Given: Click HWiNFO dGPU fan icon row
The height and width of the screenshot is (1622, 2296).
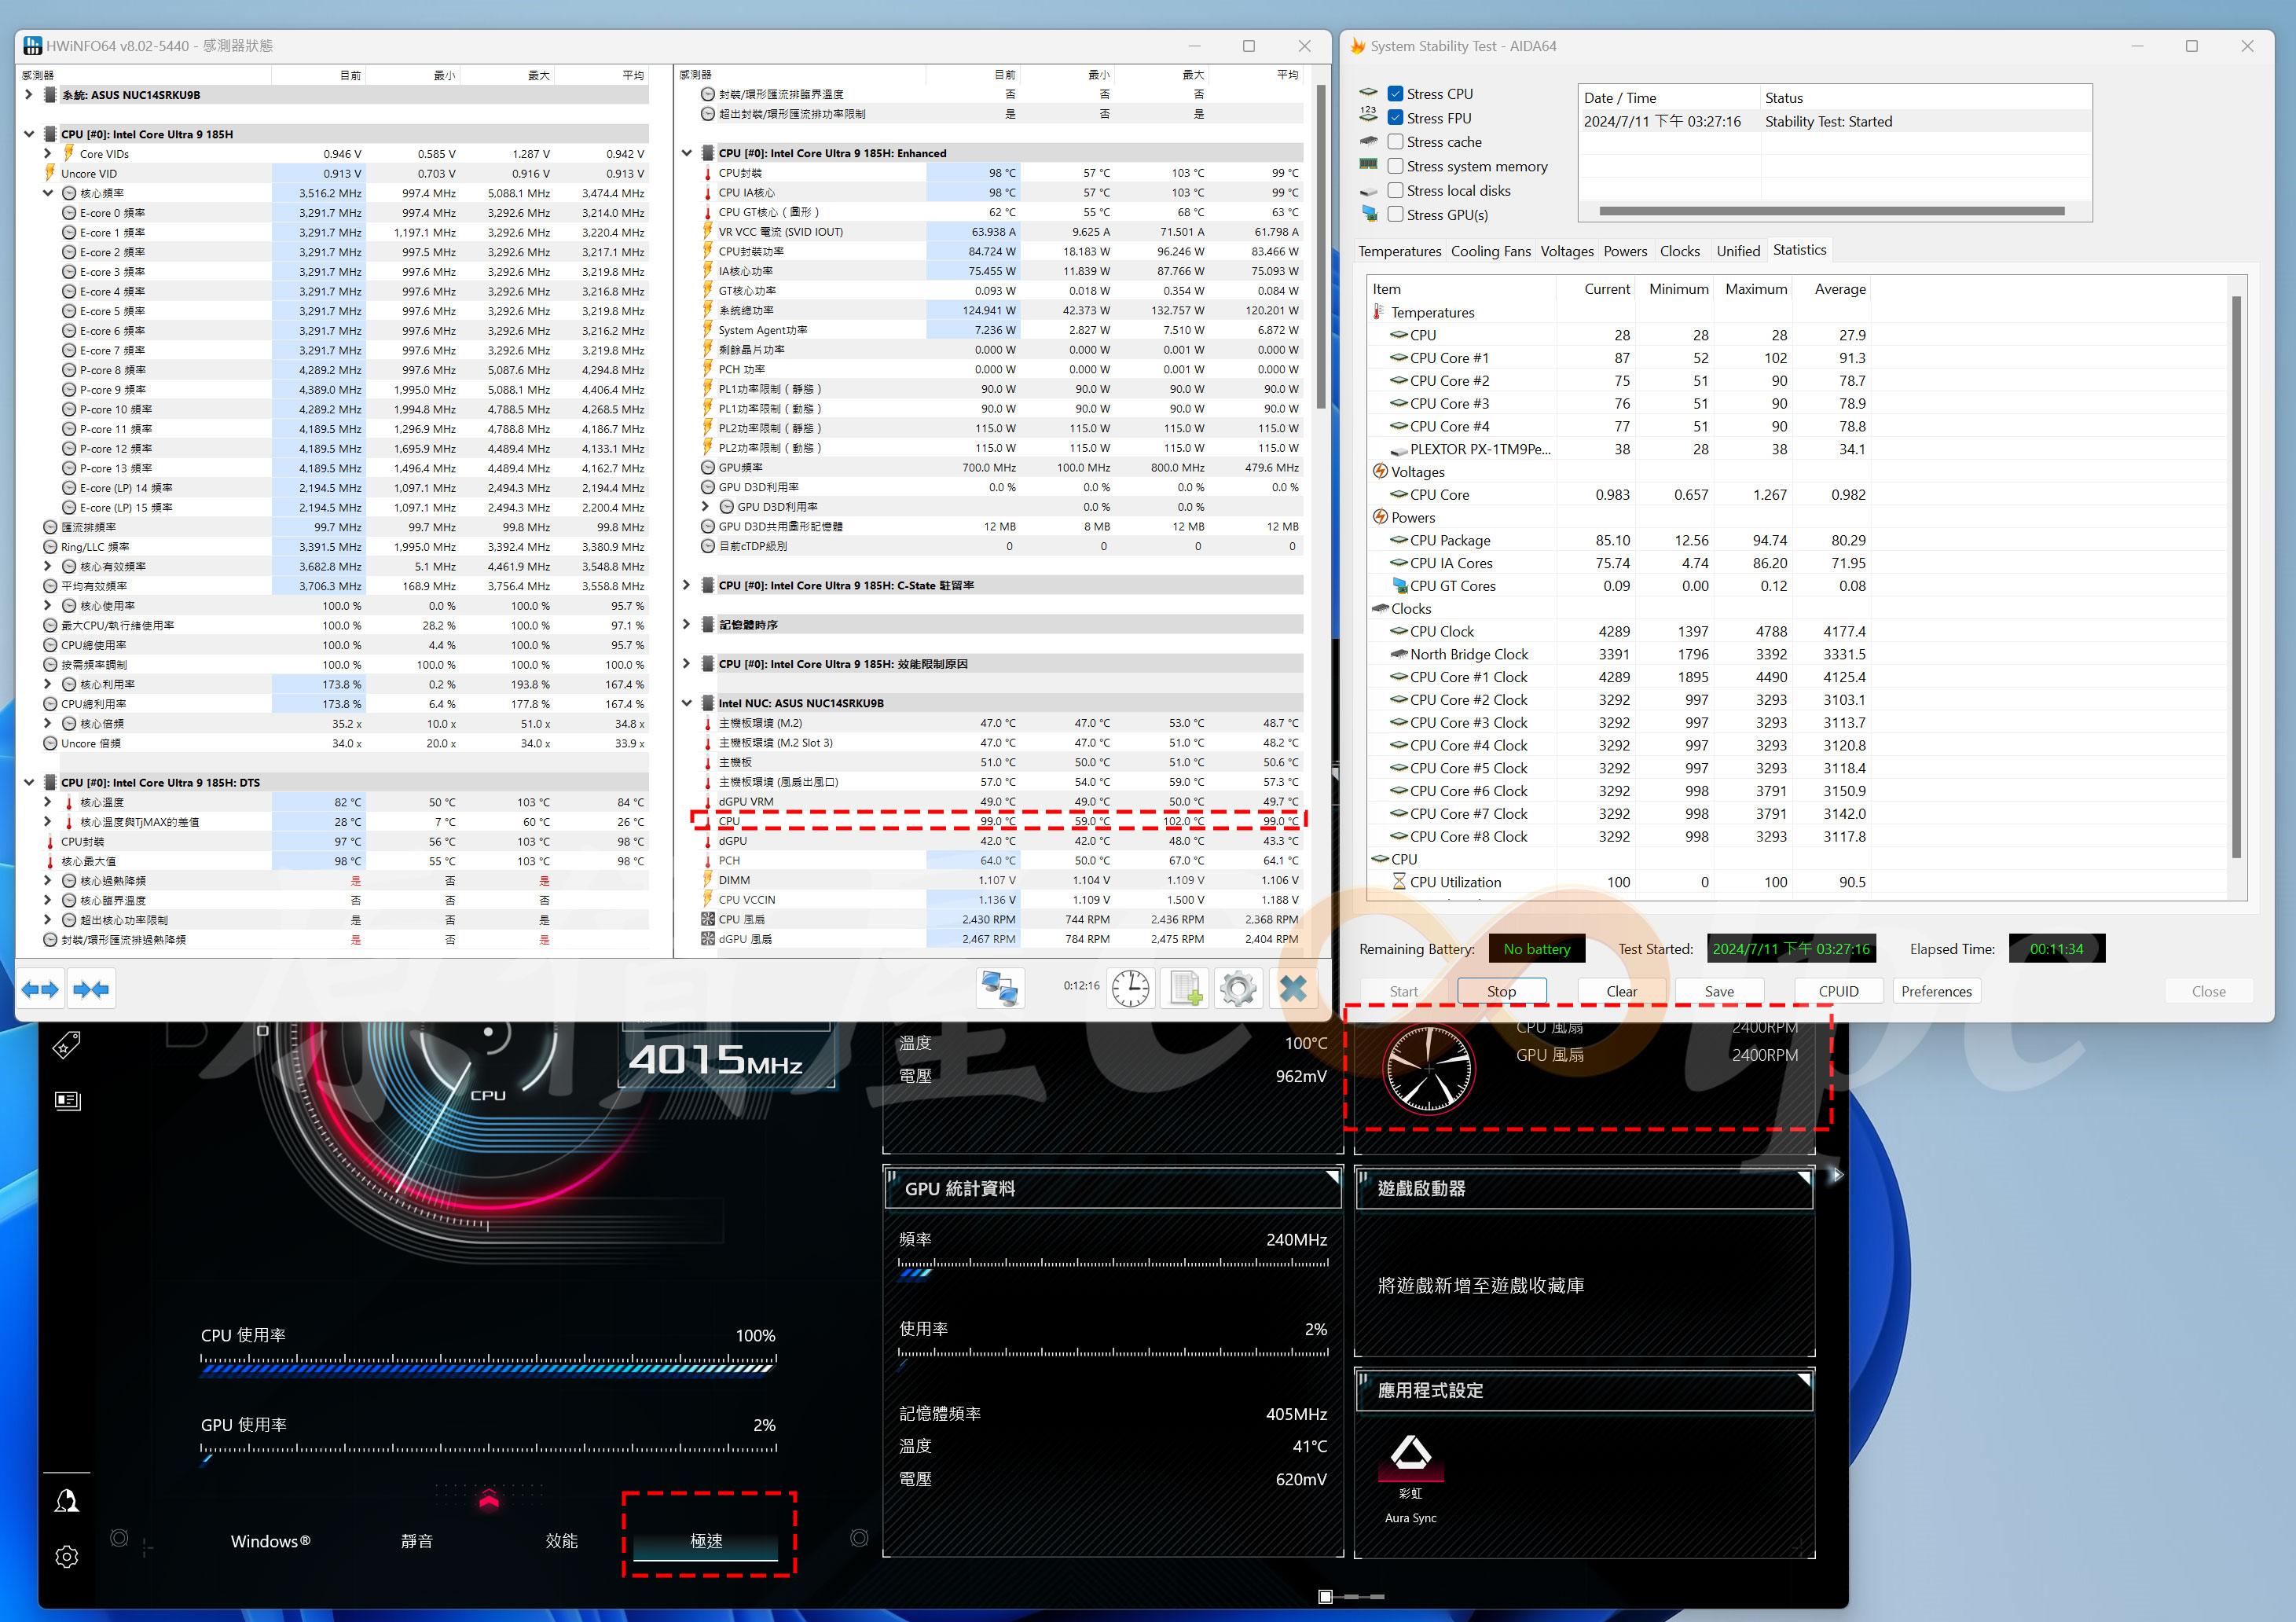Looking at the screenshot, I should click(707, 939).
